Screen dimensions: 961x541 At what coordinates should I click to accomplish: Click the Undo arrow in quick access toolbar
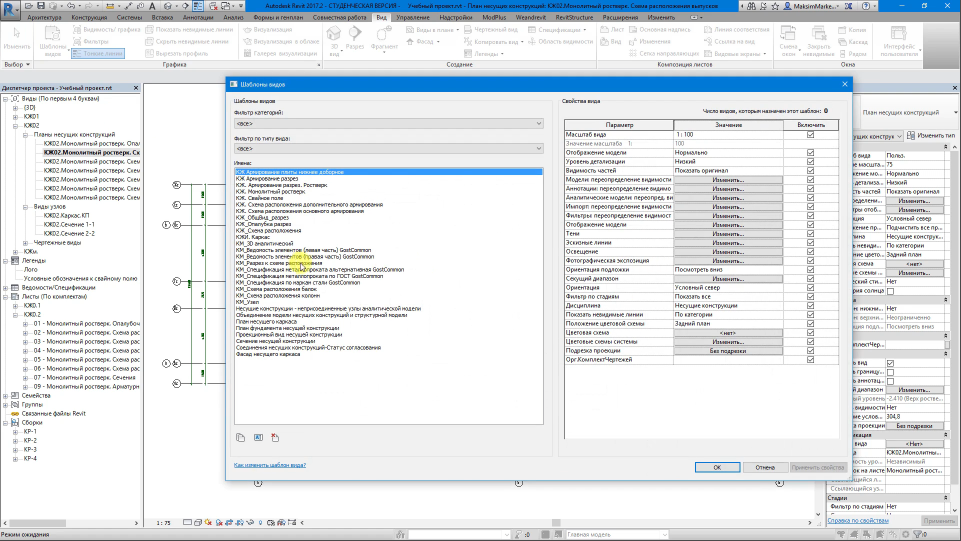click(x=71, y=6)
